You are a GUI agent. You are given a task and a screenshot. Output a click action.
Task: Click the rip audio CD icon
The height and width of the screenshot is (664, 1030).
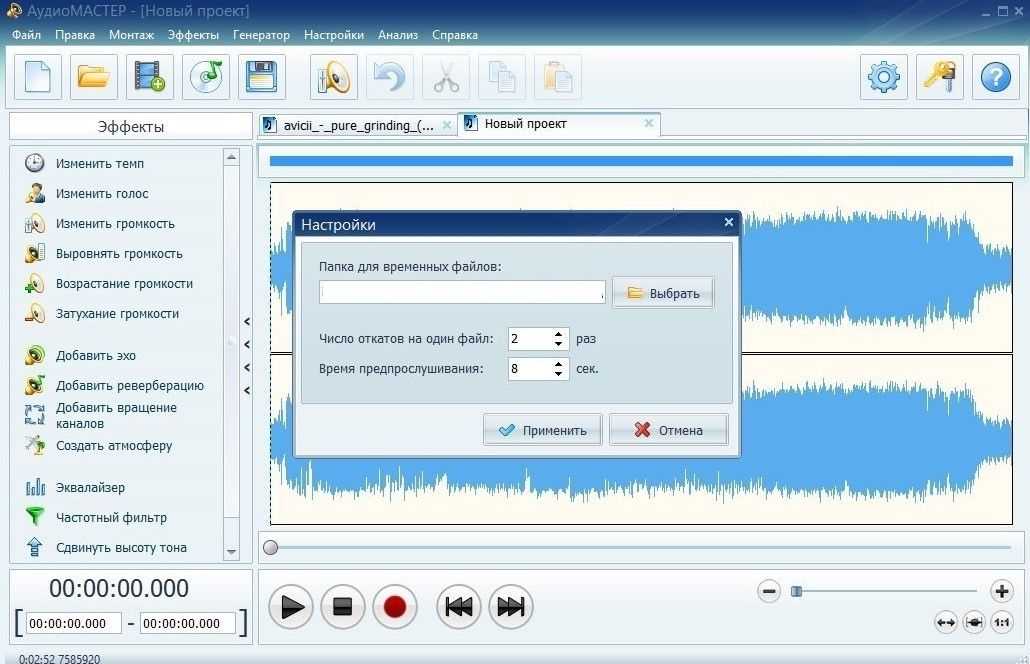pyautogui.click(x=206, y=77)
